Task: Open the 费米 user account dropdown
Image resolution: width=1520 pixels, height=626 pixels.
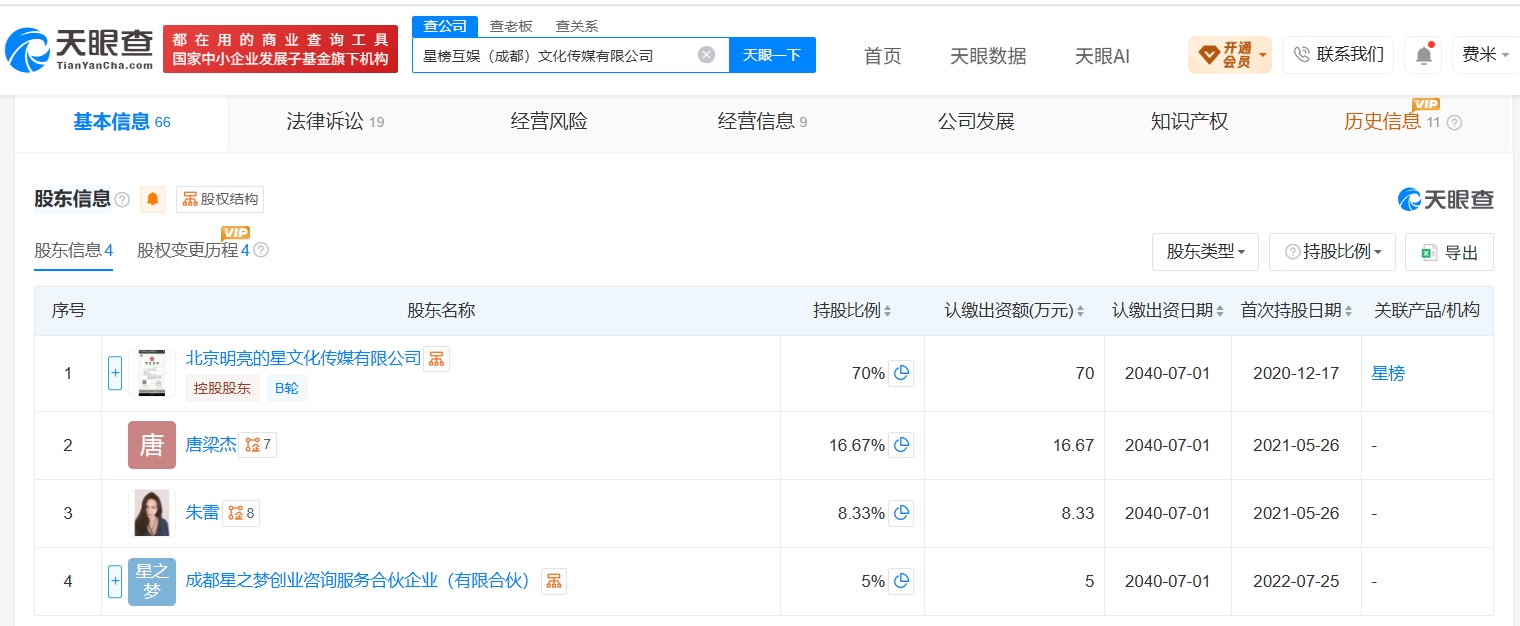Action: 1486,55
